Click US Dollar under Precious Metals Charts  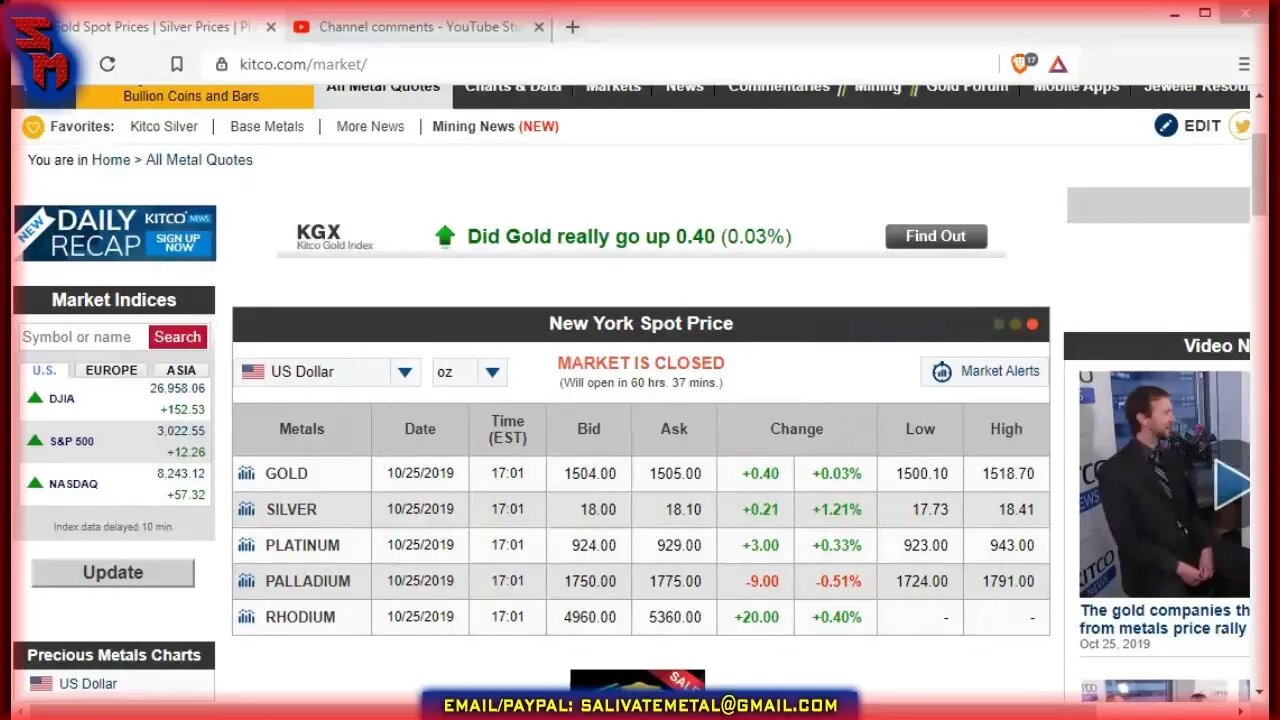(88, 684)
